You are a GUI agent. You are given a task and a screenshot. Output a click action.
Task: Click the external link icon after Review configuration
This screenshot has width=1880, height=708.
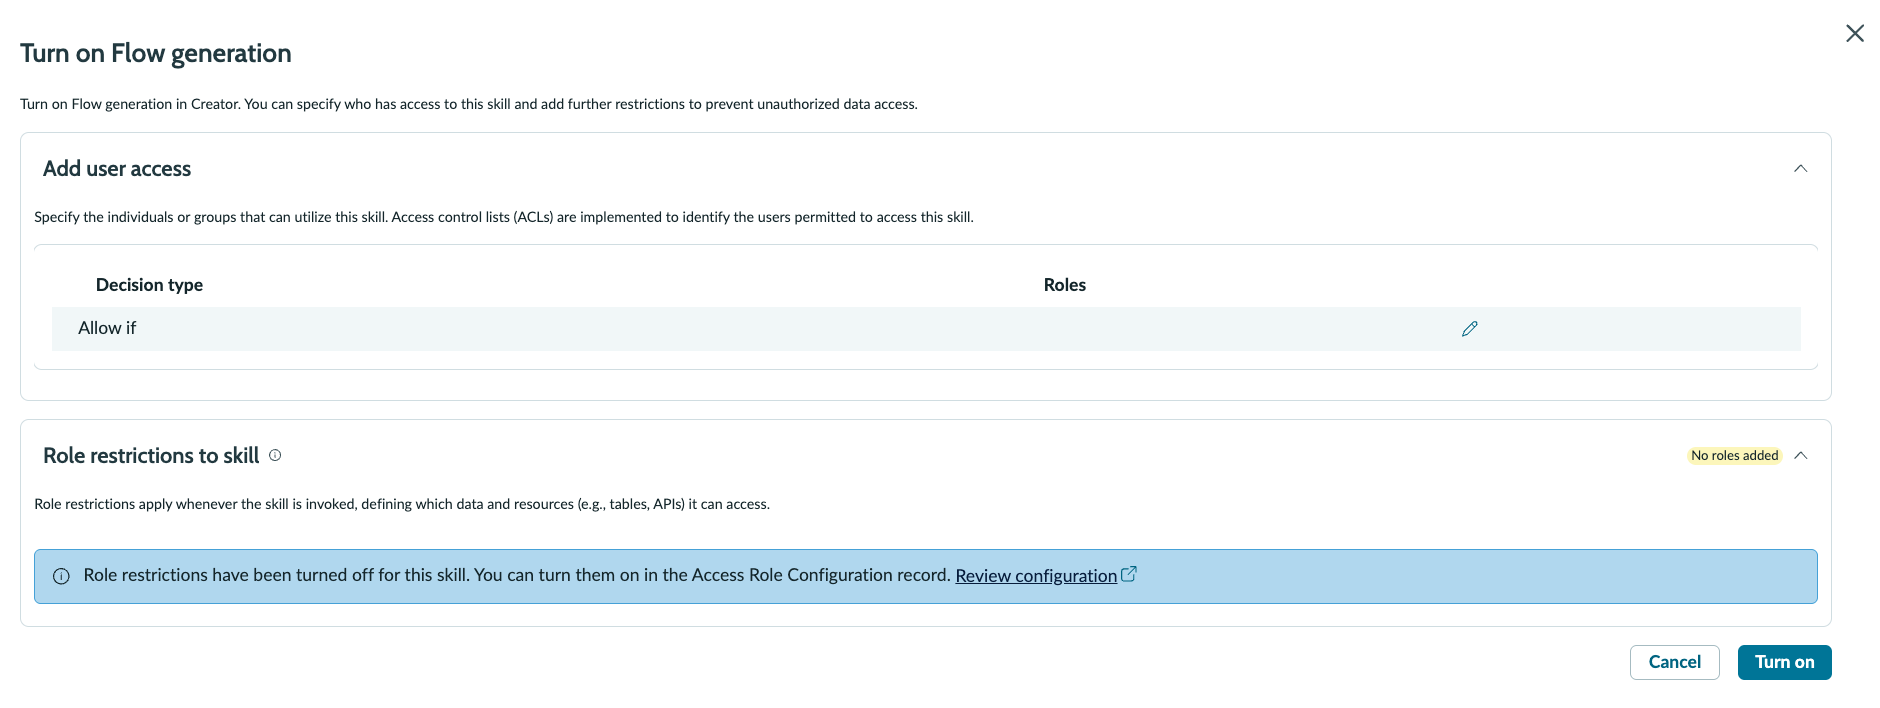coord(1129,574)
